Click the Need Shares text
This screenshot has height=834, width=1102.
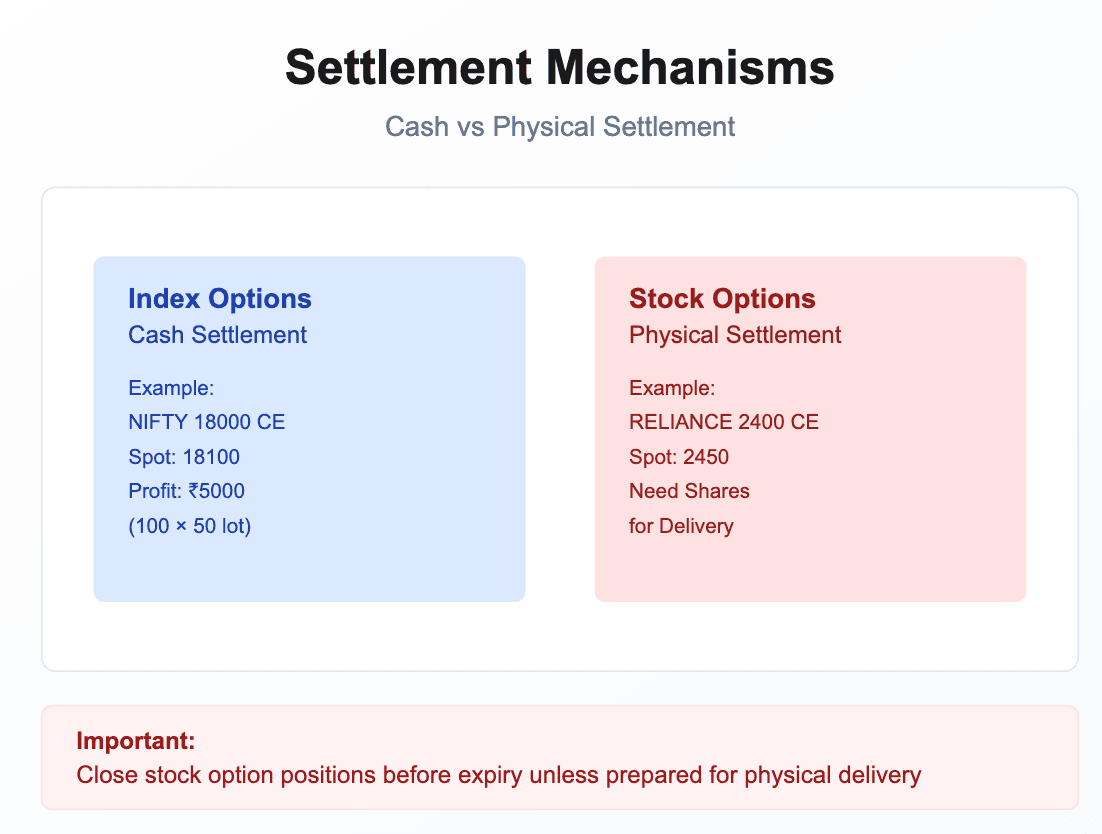[689, 491]
